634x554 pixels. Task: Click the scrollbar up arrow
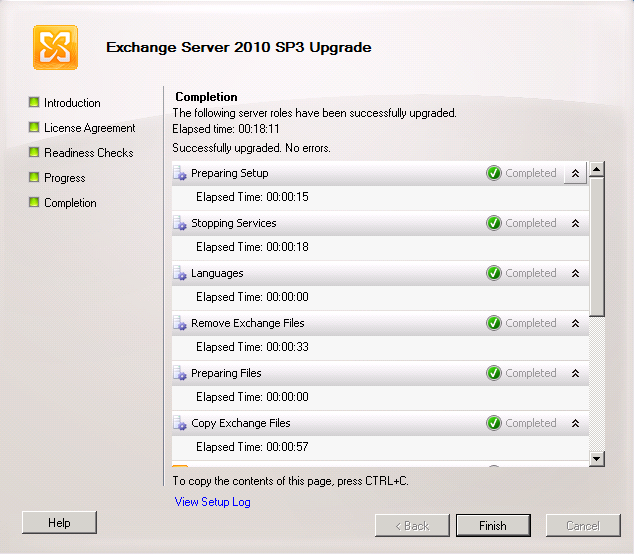point(597,169)
